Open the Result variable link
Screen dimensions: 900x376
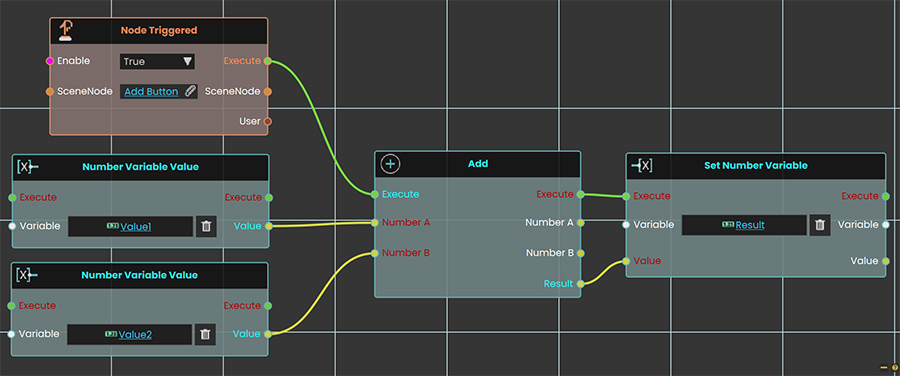tap(750, 225)
